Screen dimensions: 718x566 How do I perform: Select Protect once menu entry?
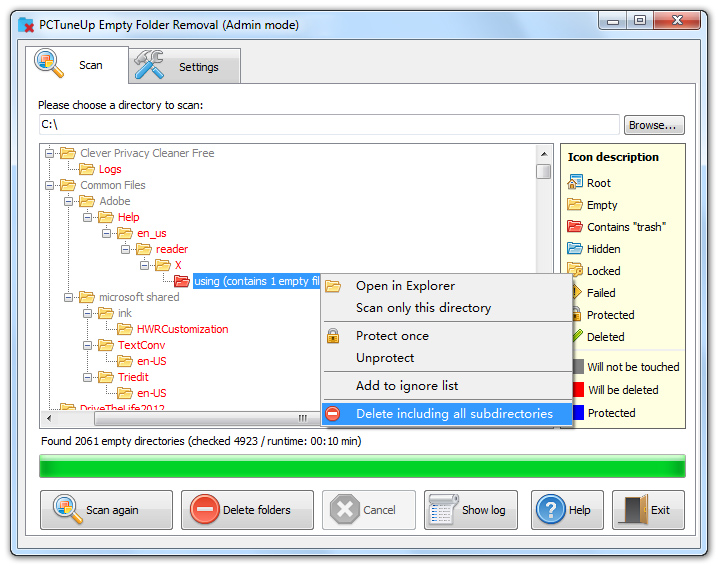coord(447,336)
